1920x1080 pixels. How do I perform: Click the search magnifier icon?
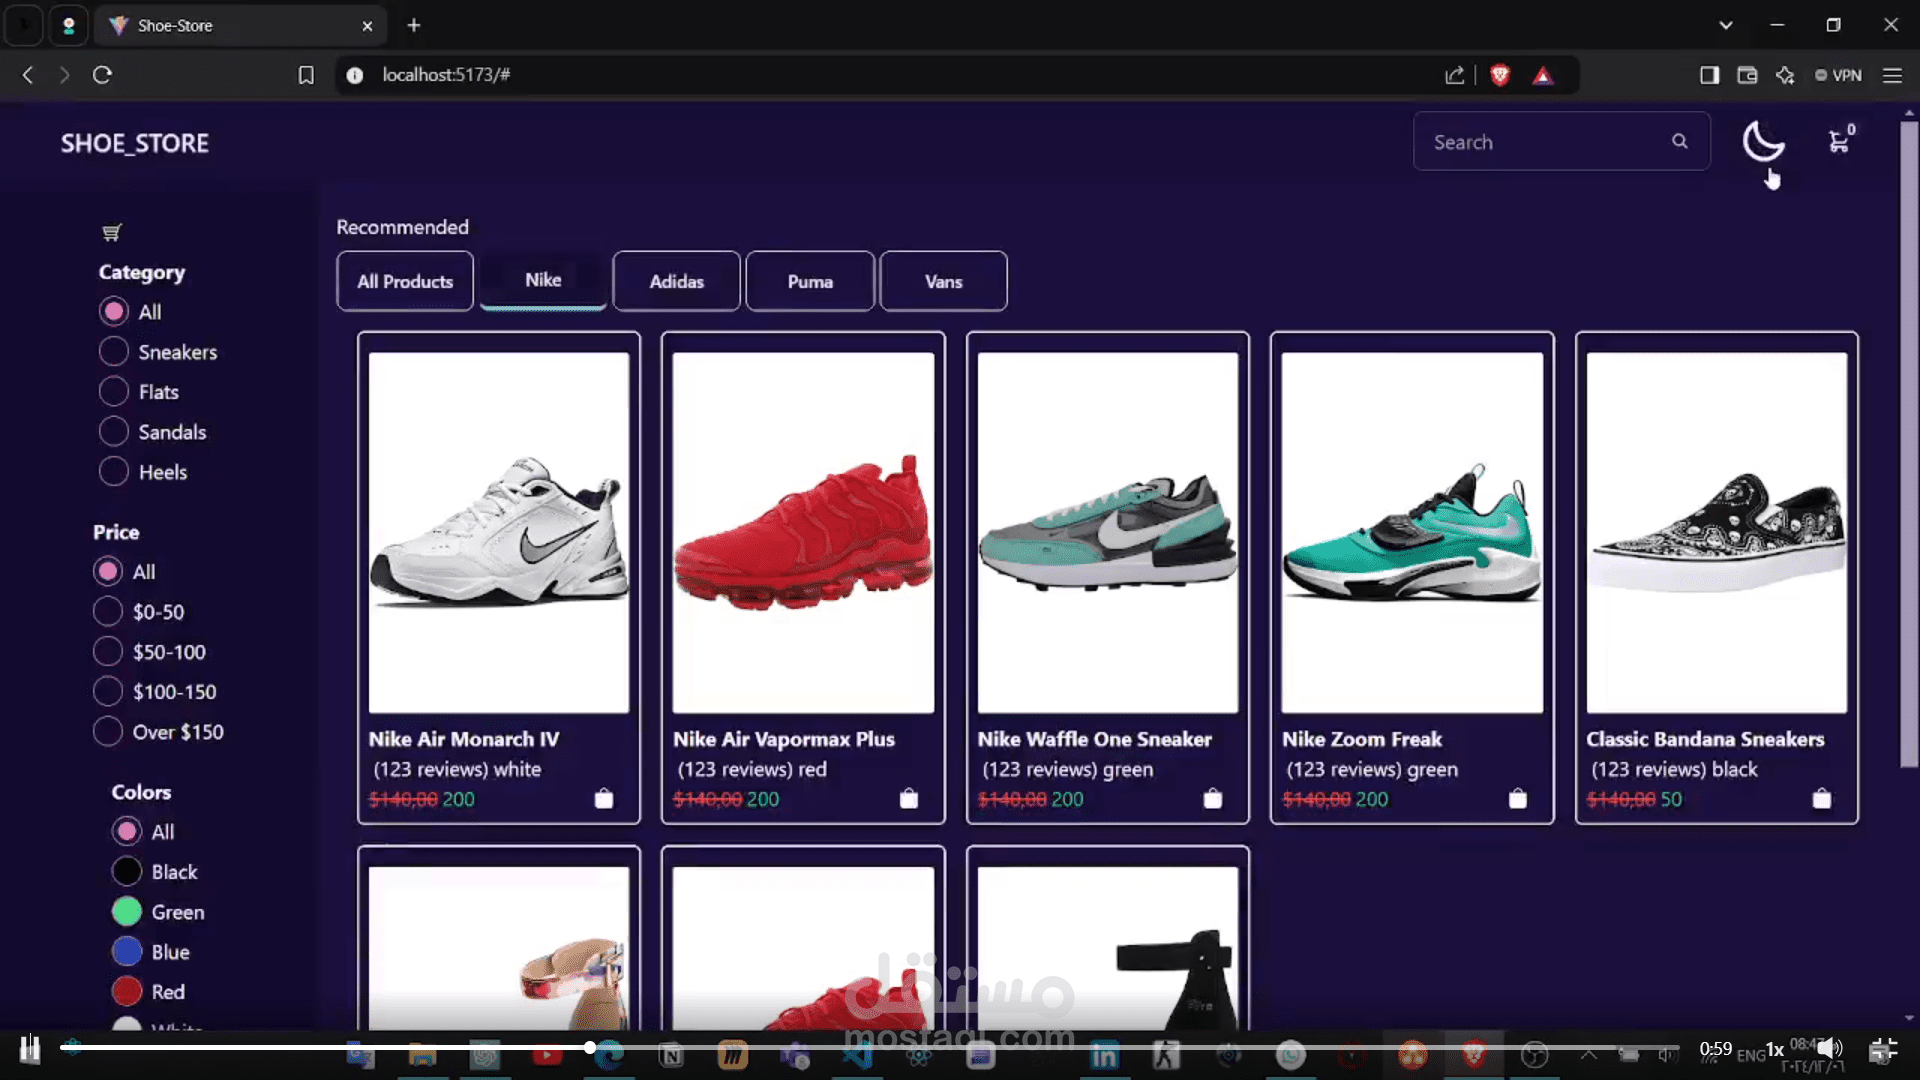pyautogui.click(x=1680, y=142)
